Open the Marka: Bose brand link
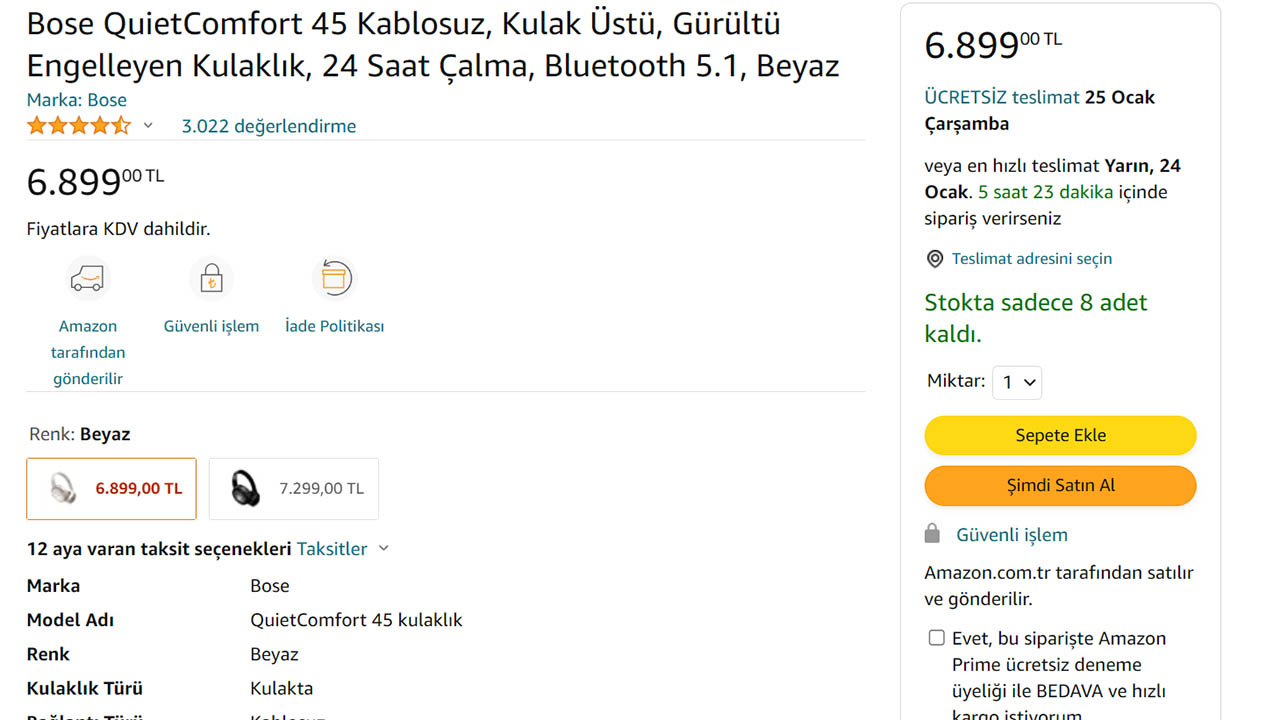1280x720 pixels. (x=77, y=100)
